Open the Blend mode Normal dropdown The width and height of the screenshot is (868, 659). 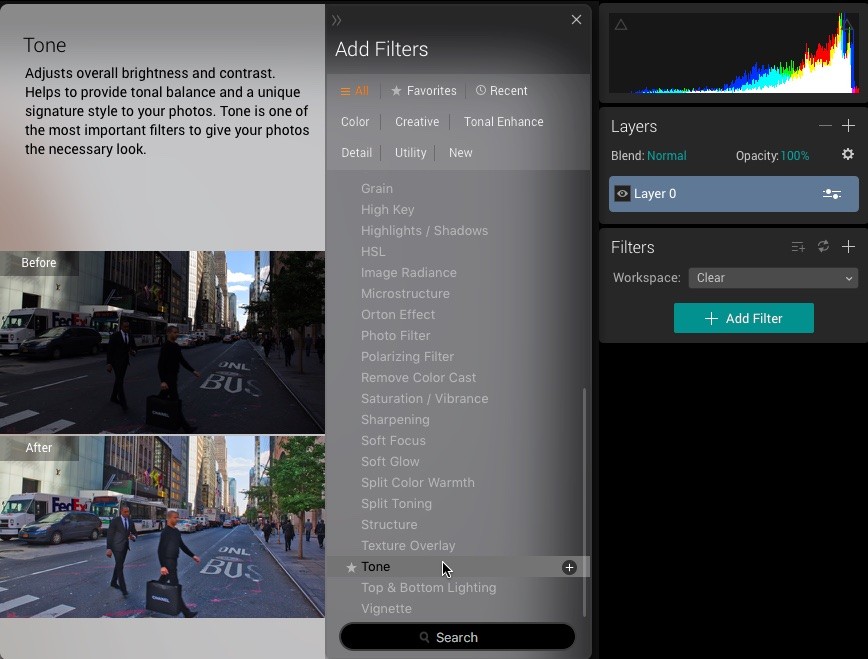pyautogui.click(x=666, y=156)
